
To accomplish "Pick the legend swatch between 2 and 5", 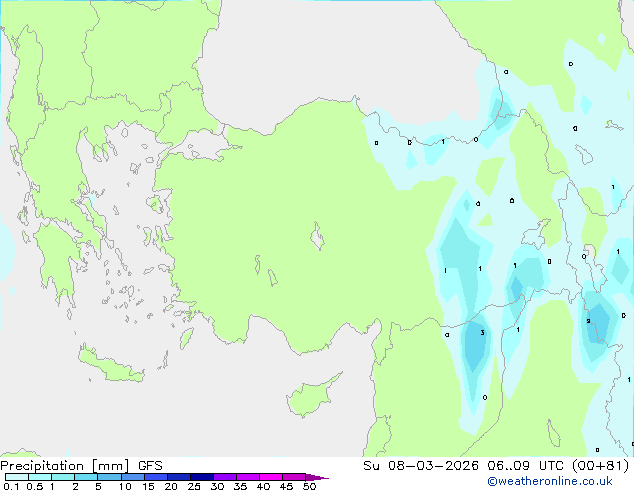I will click(x=86, y=477).
